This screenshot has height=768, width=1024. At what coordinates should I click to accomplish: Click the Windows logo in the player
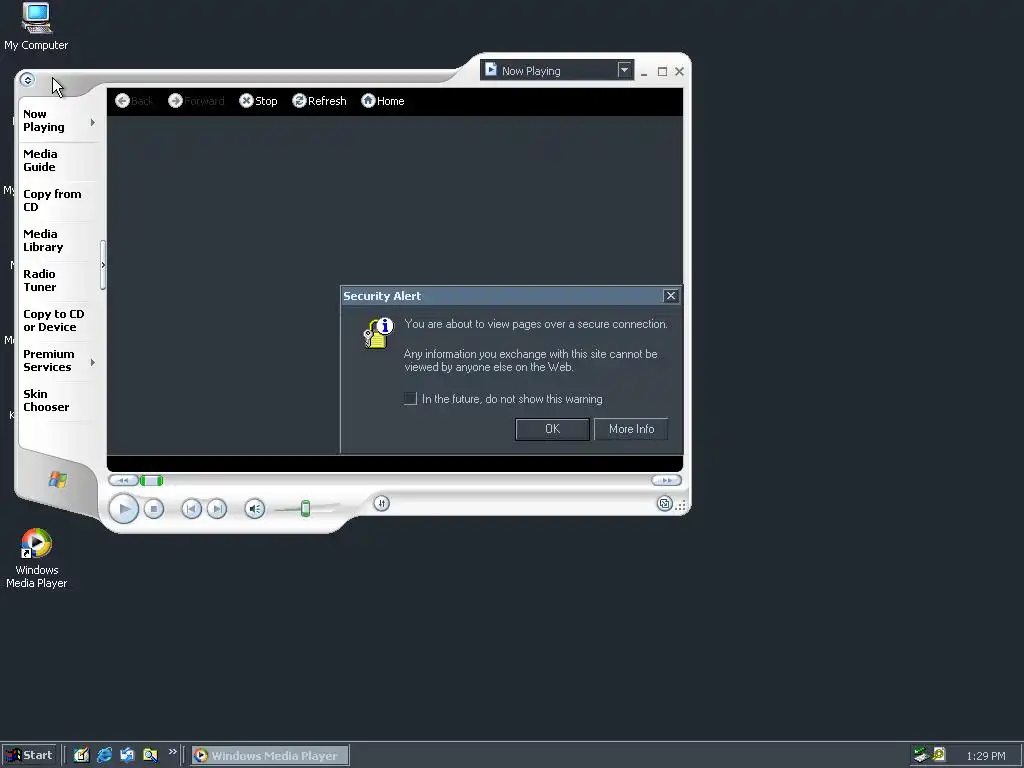(x=57, y=479)
